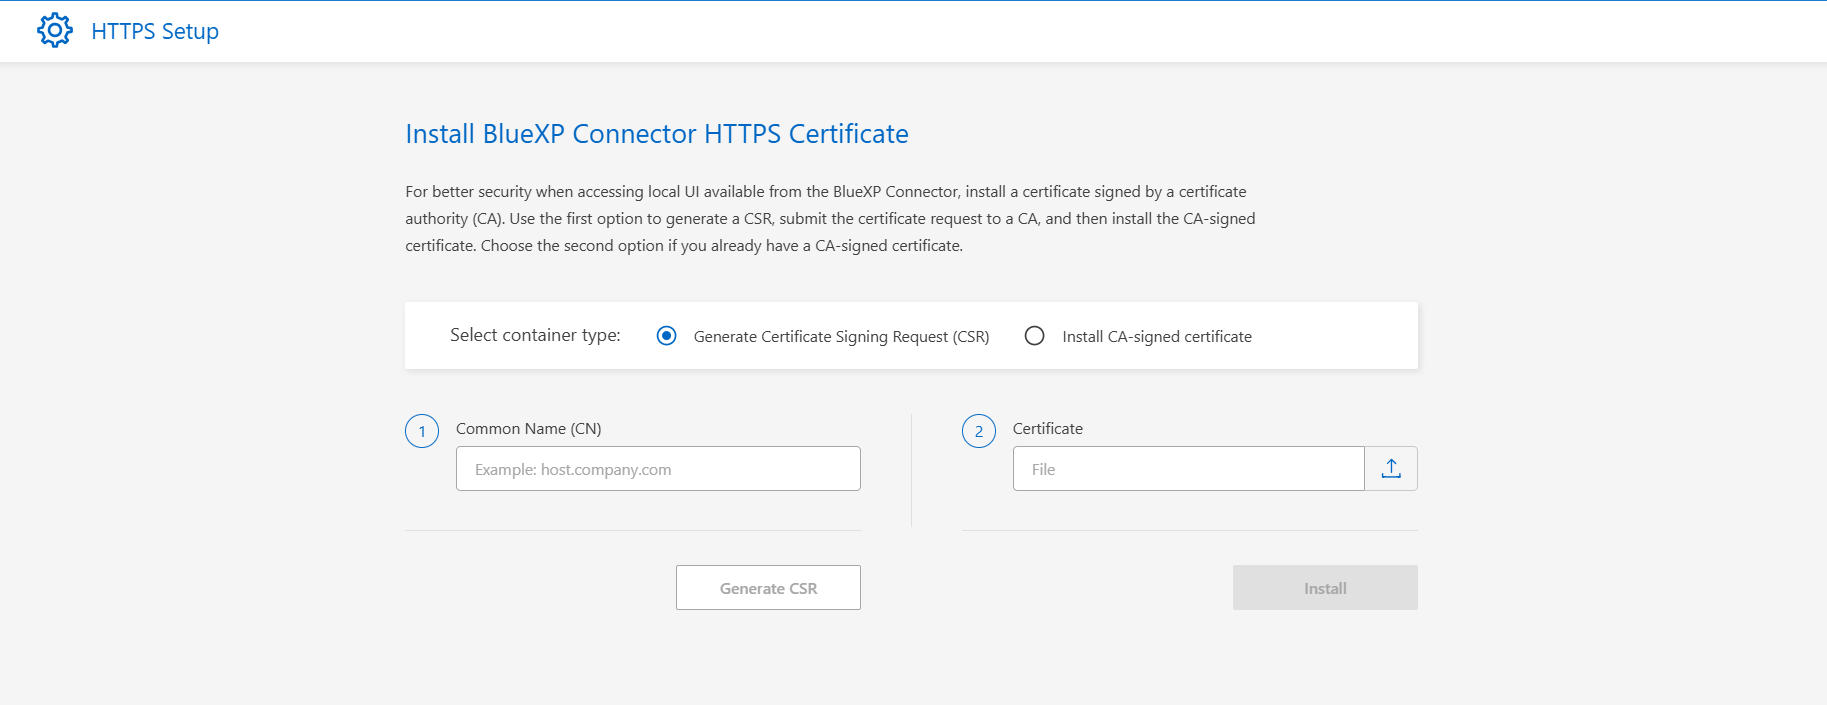
Task: Click the step 2 circle badge
Action: pos(978,431)
